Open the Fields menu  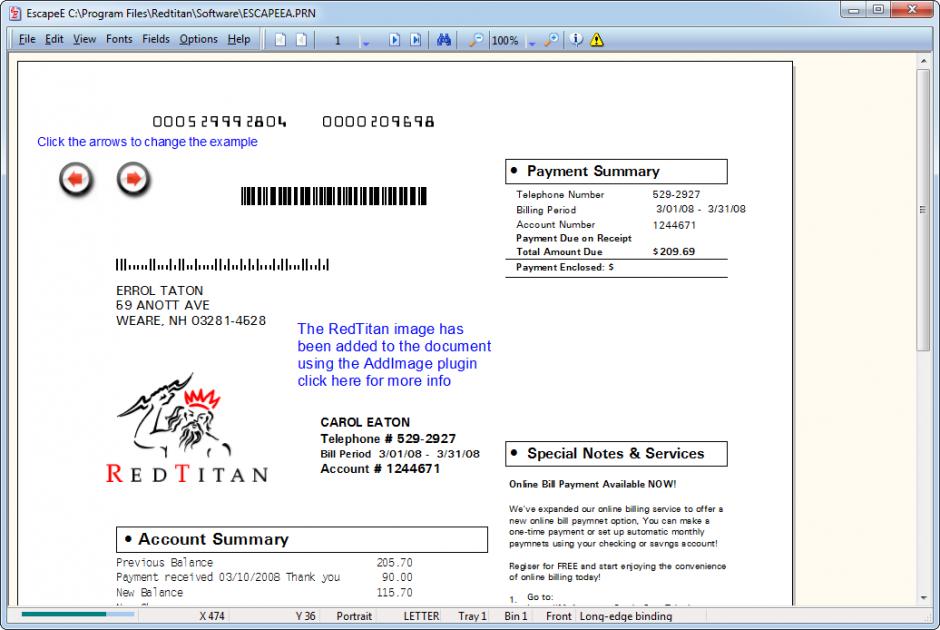pos(156,39)
